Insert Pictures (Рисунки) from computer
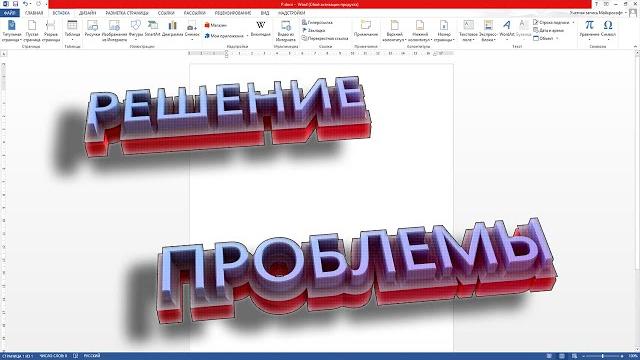 click(x=93, y=29)
